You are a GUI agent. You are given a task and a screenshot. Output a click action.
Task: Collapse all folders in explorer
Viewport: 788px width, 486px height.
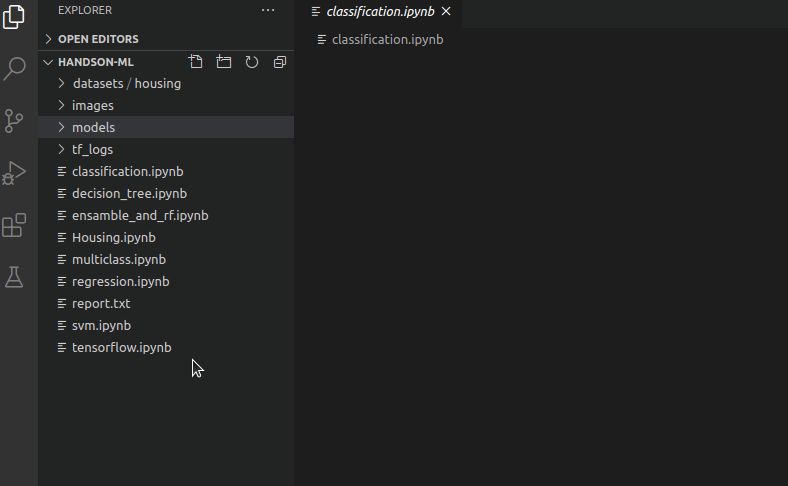[x=280, y=62]
